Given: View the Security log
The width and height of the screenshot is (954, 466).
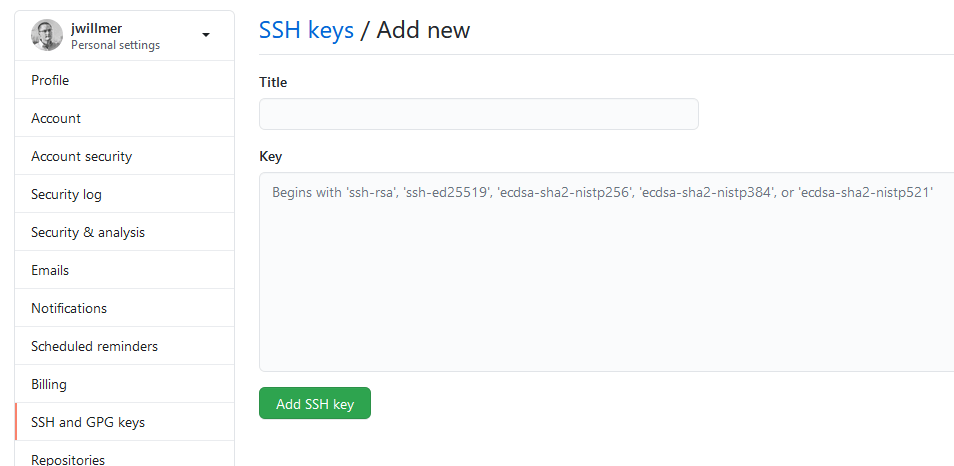Looking at the screenshot, I should (125, 194).
